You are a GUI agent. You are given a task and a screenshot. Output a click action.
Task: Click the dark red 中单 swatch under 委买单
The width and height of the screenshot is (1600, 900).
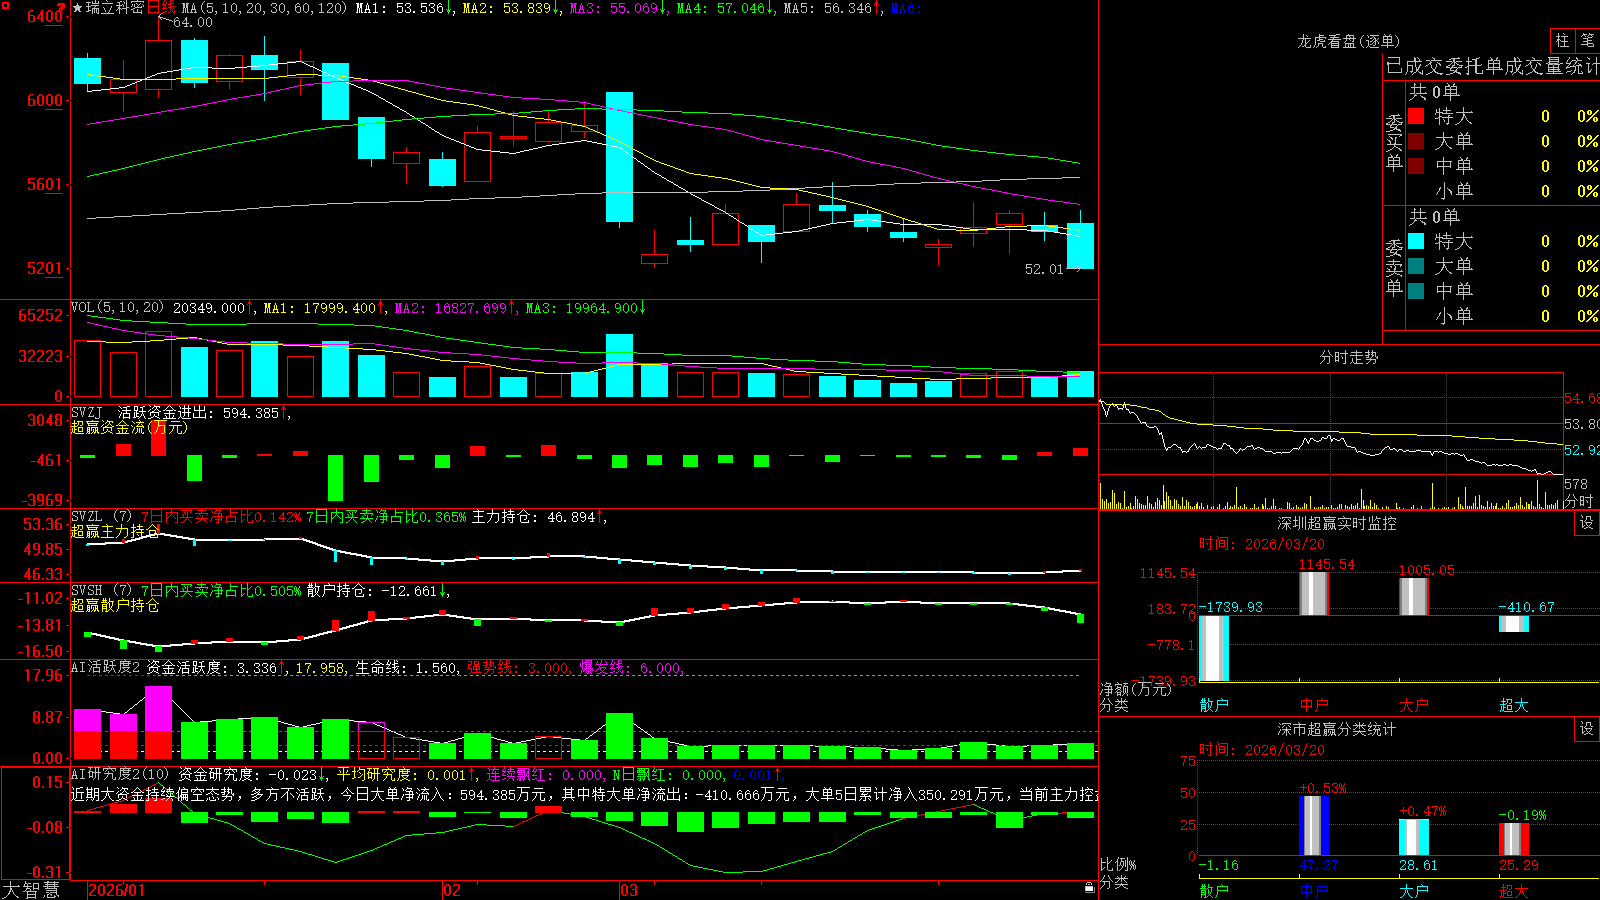(x=1416, y=166)
